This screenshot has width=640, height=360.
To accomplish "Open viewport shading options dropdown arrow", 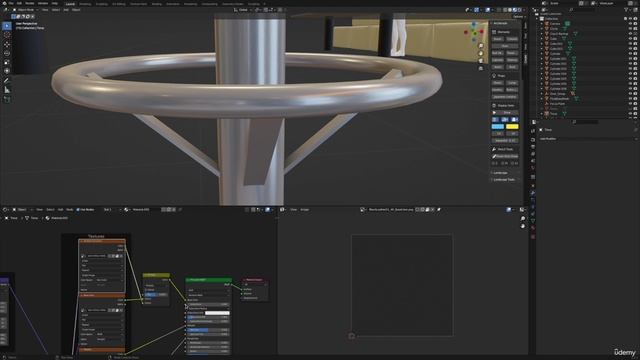I will [524, 10].
